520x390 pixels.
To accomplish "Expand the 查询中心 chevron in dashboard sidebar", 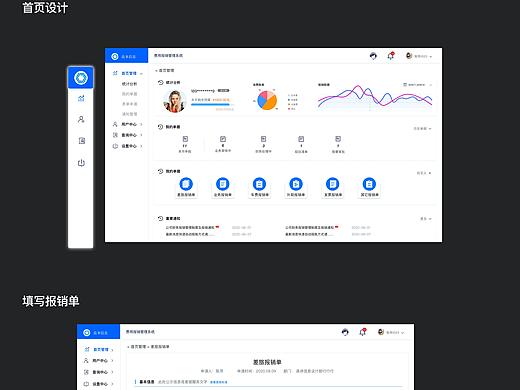I will point(141,135).
